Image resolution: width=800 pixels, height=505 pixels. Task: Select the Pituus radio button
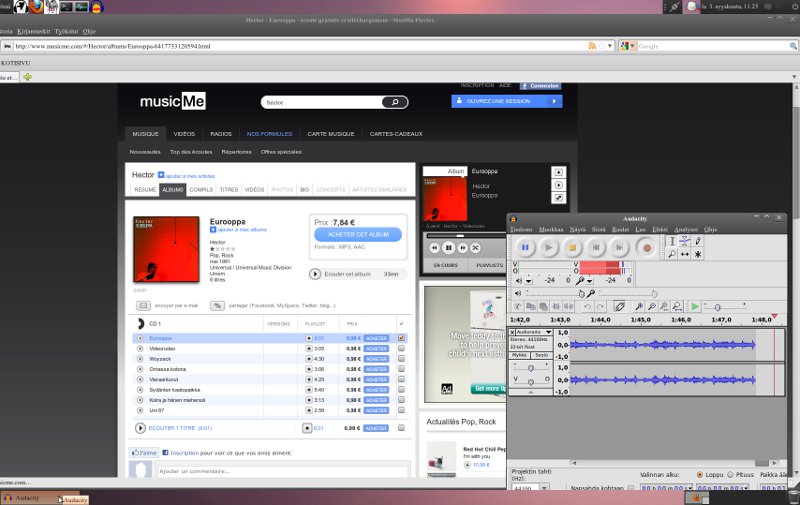pyautogui.click(x=730, y=474)
